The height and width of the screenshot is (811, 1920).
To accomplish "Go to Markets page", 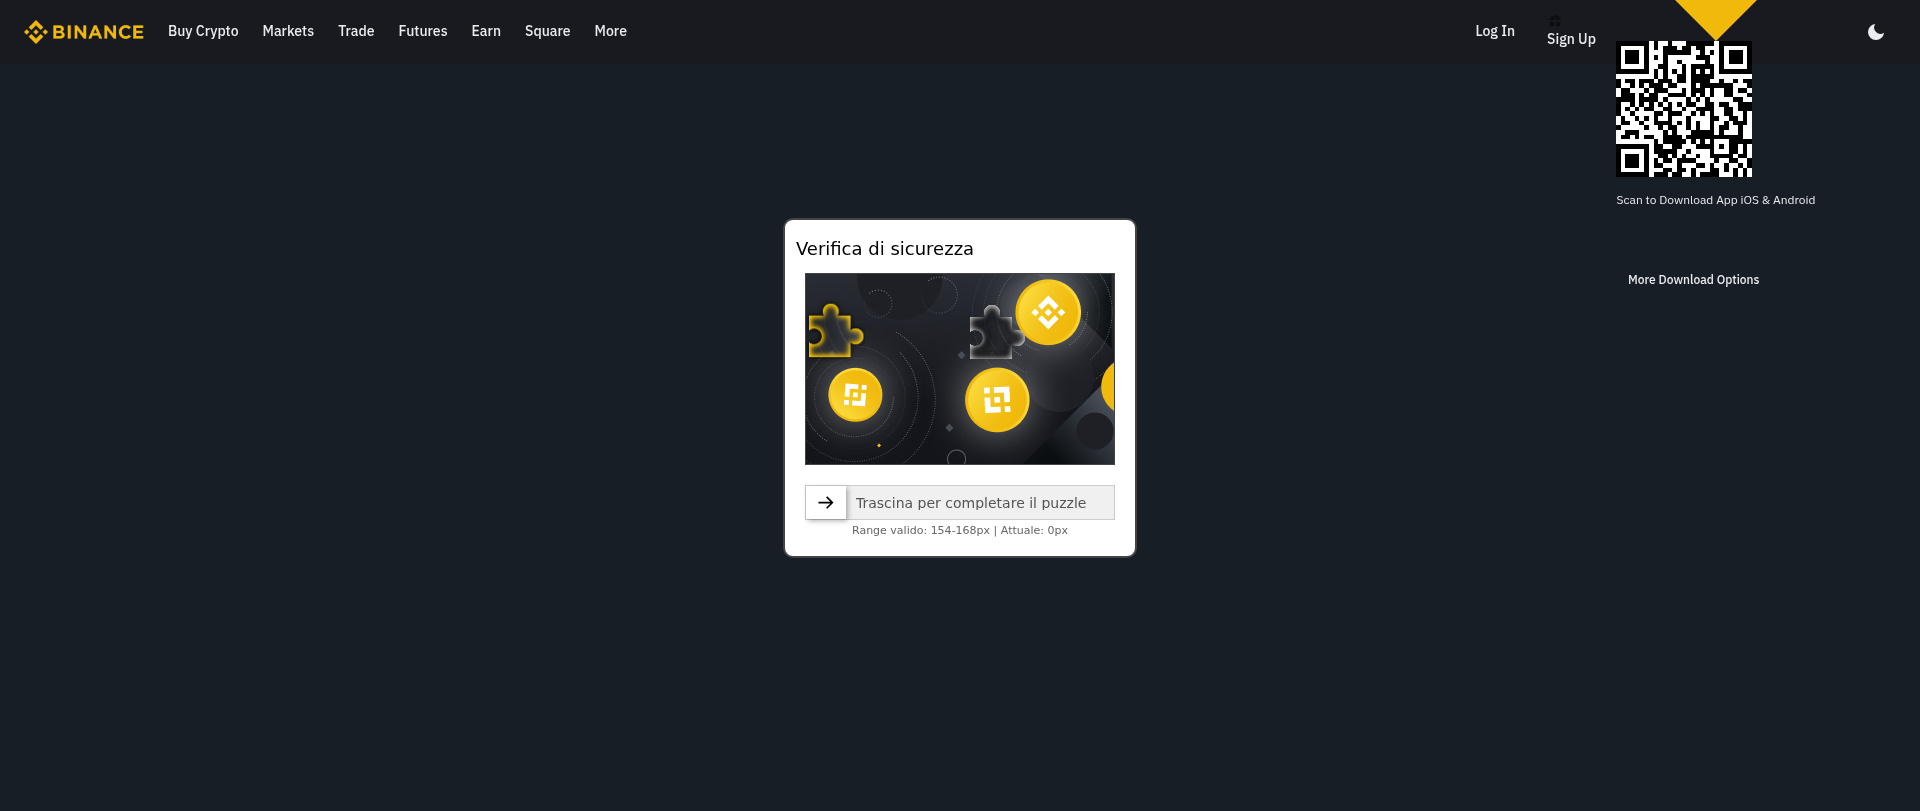I will (x=288, y=31).
